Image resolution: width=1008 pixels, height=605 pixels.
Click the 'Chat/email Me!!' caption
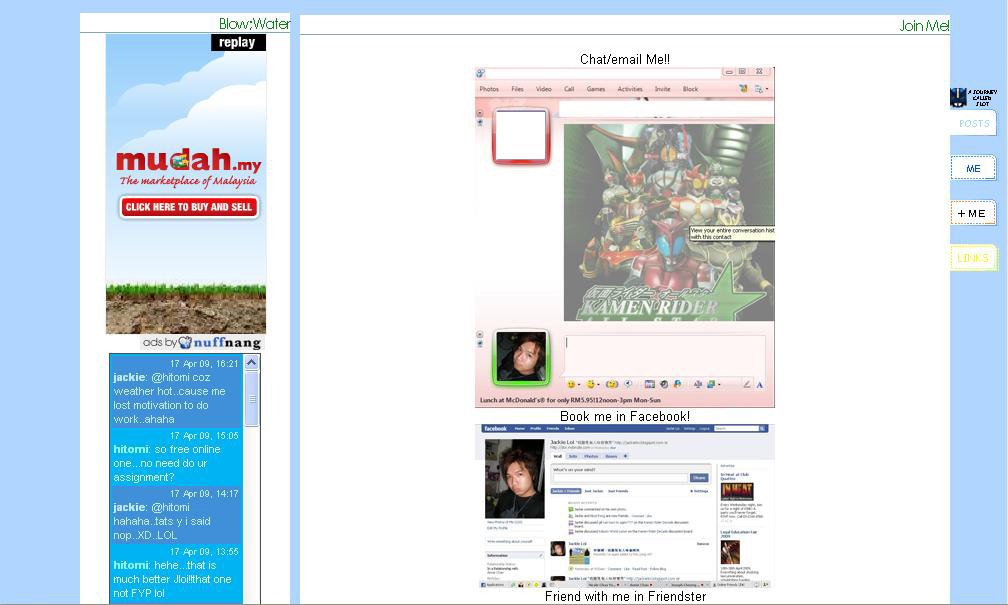[x=625, y=59]
